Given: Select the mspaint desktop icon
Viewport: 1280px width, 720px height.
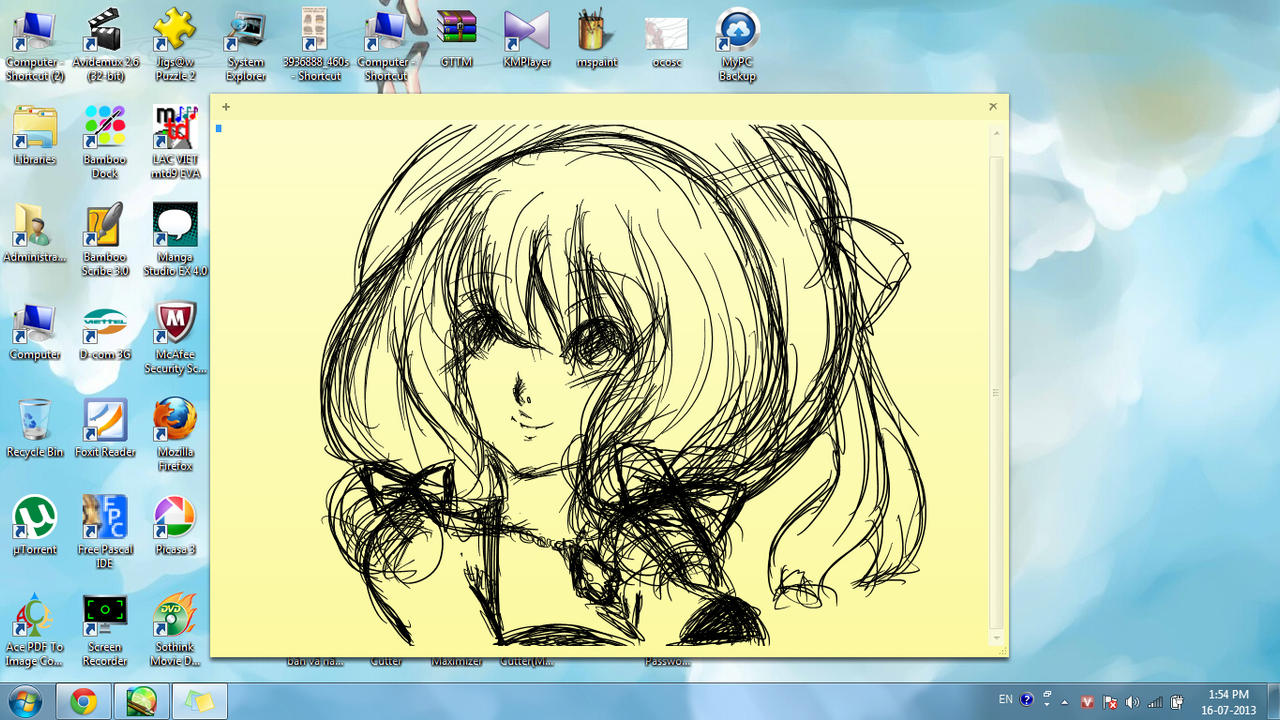Looking at the screenshot, I should 597,40.
